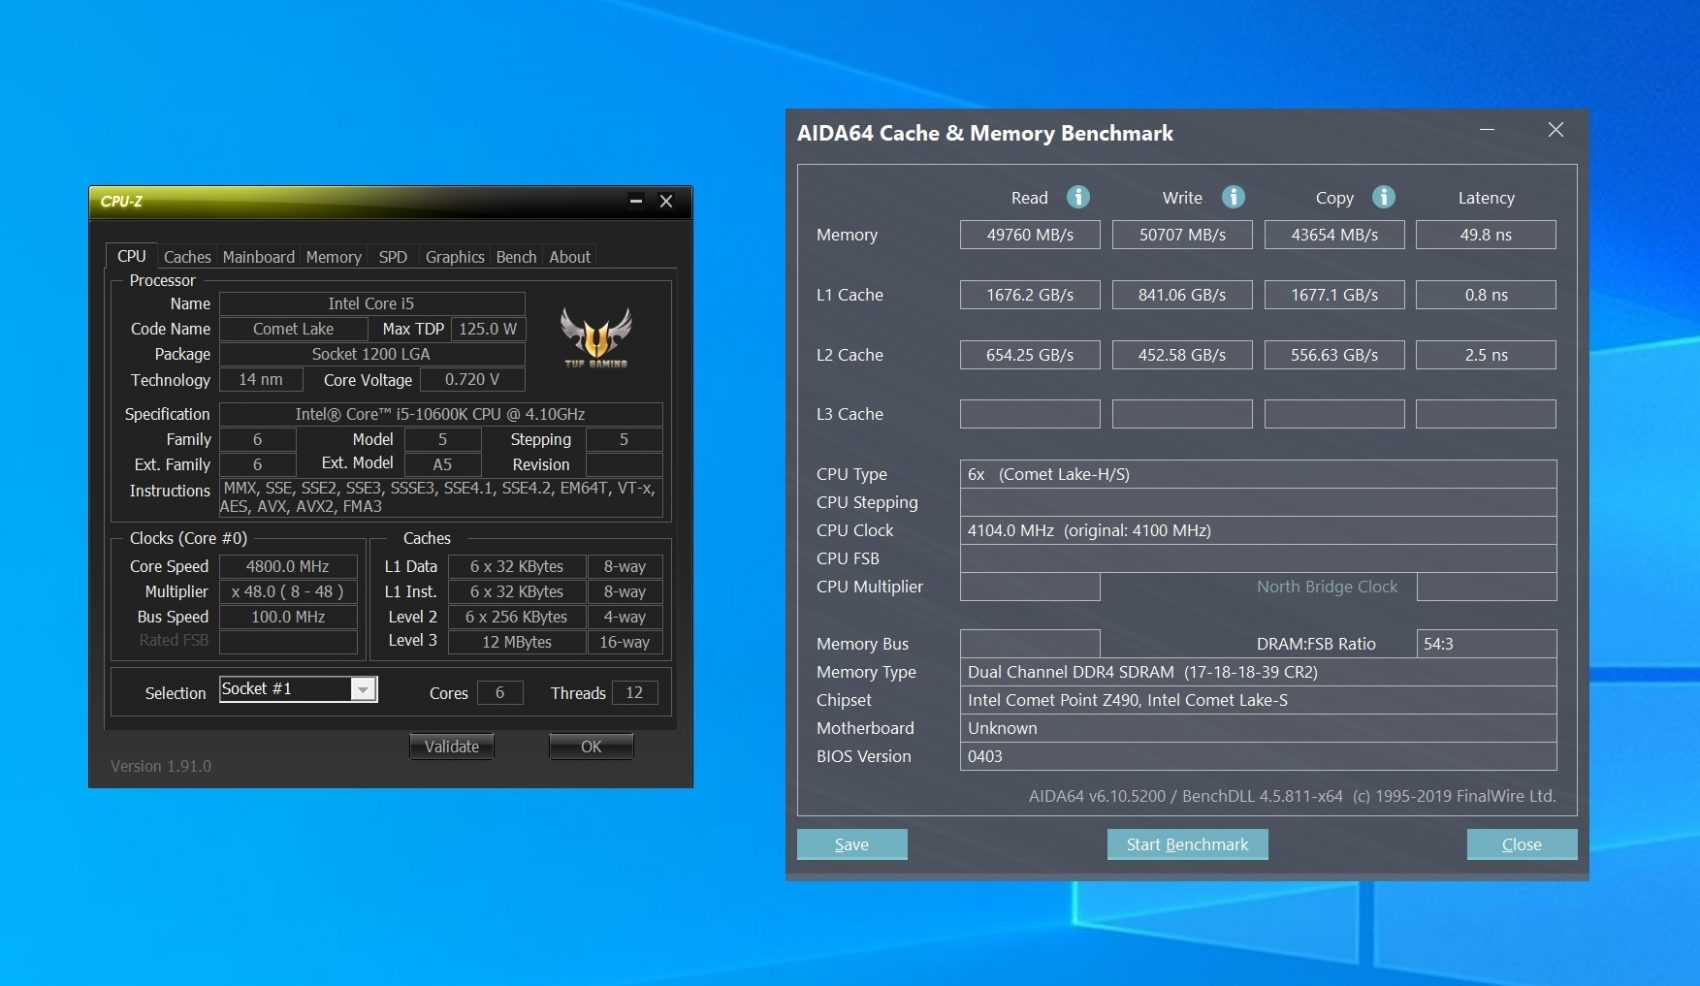Image resolution: width=1700 pixels, height=986 pixels.
Task: Select the Memory tab in CPU-Z
Action: click(x=333, y=257)
